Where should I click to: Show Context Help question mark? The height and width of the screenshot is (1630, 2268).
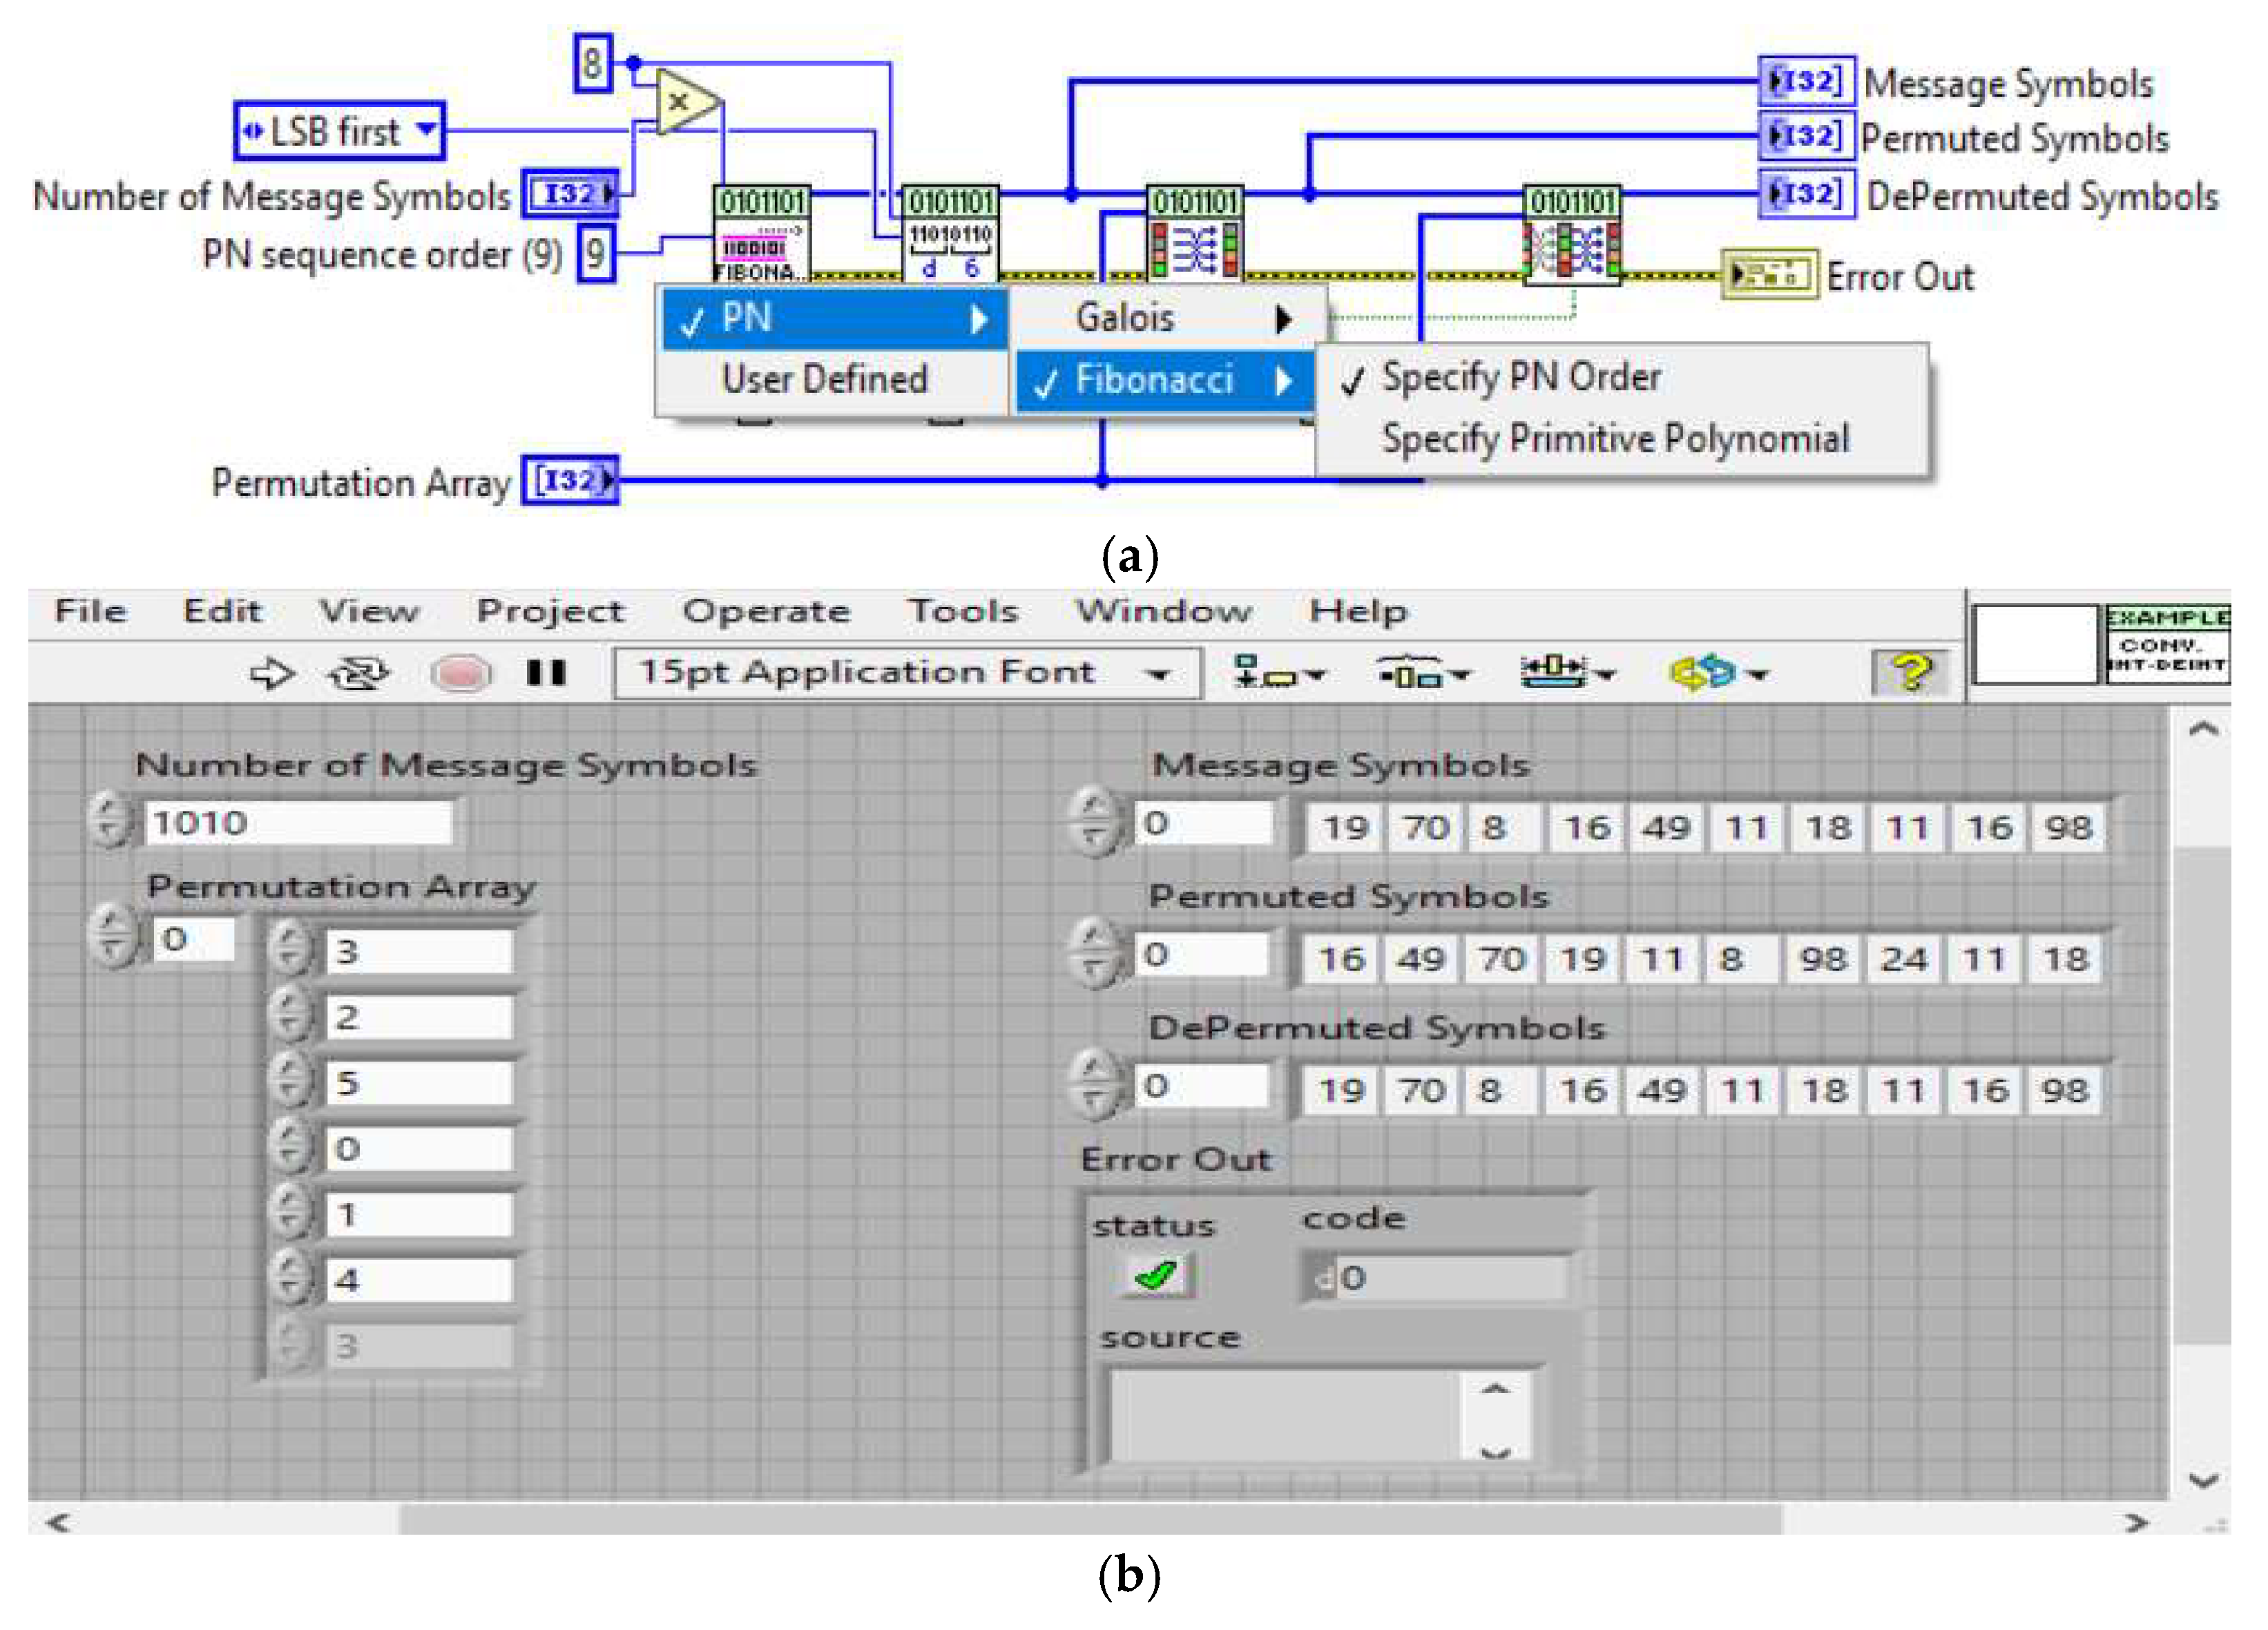click(1910, 673)
